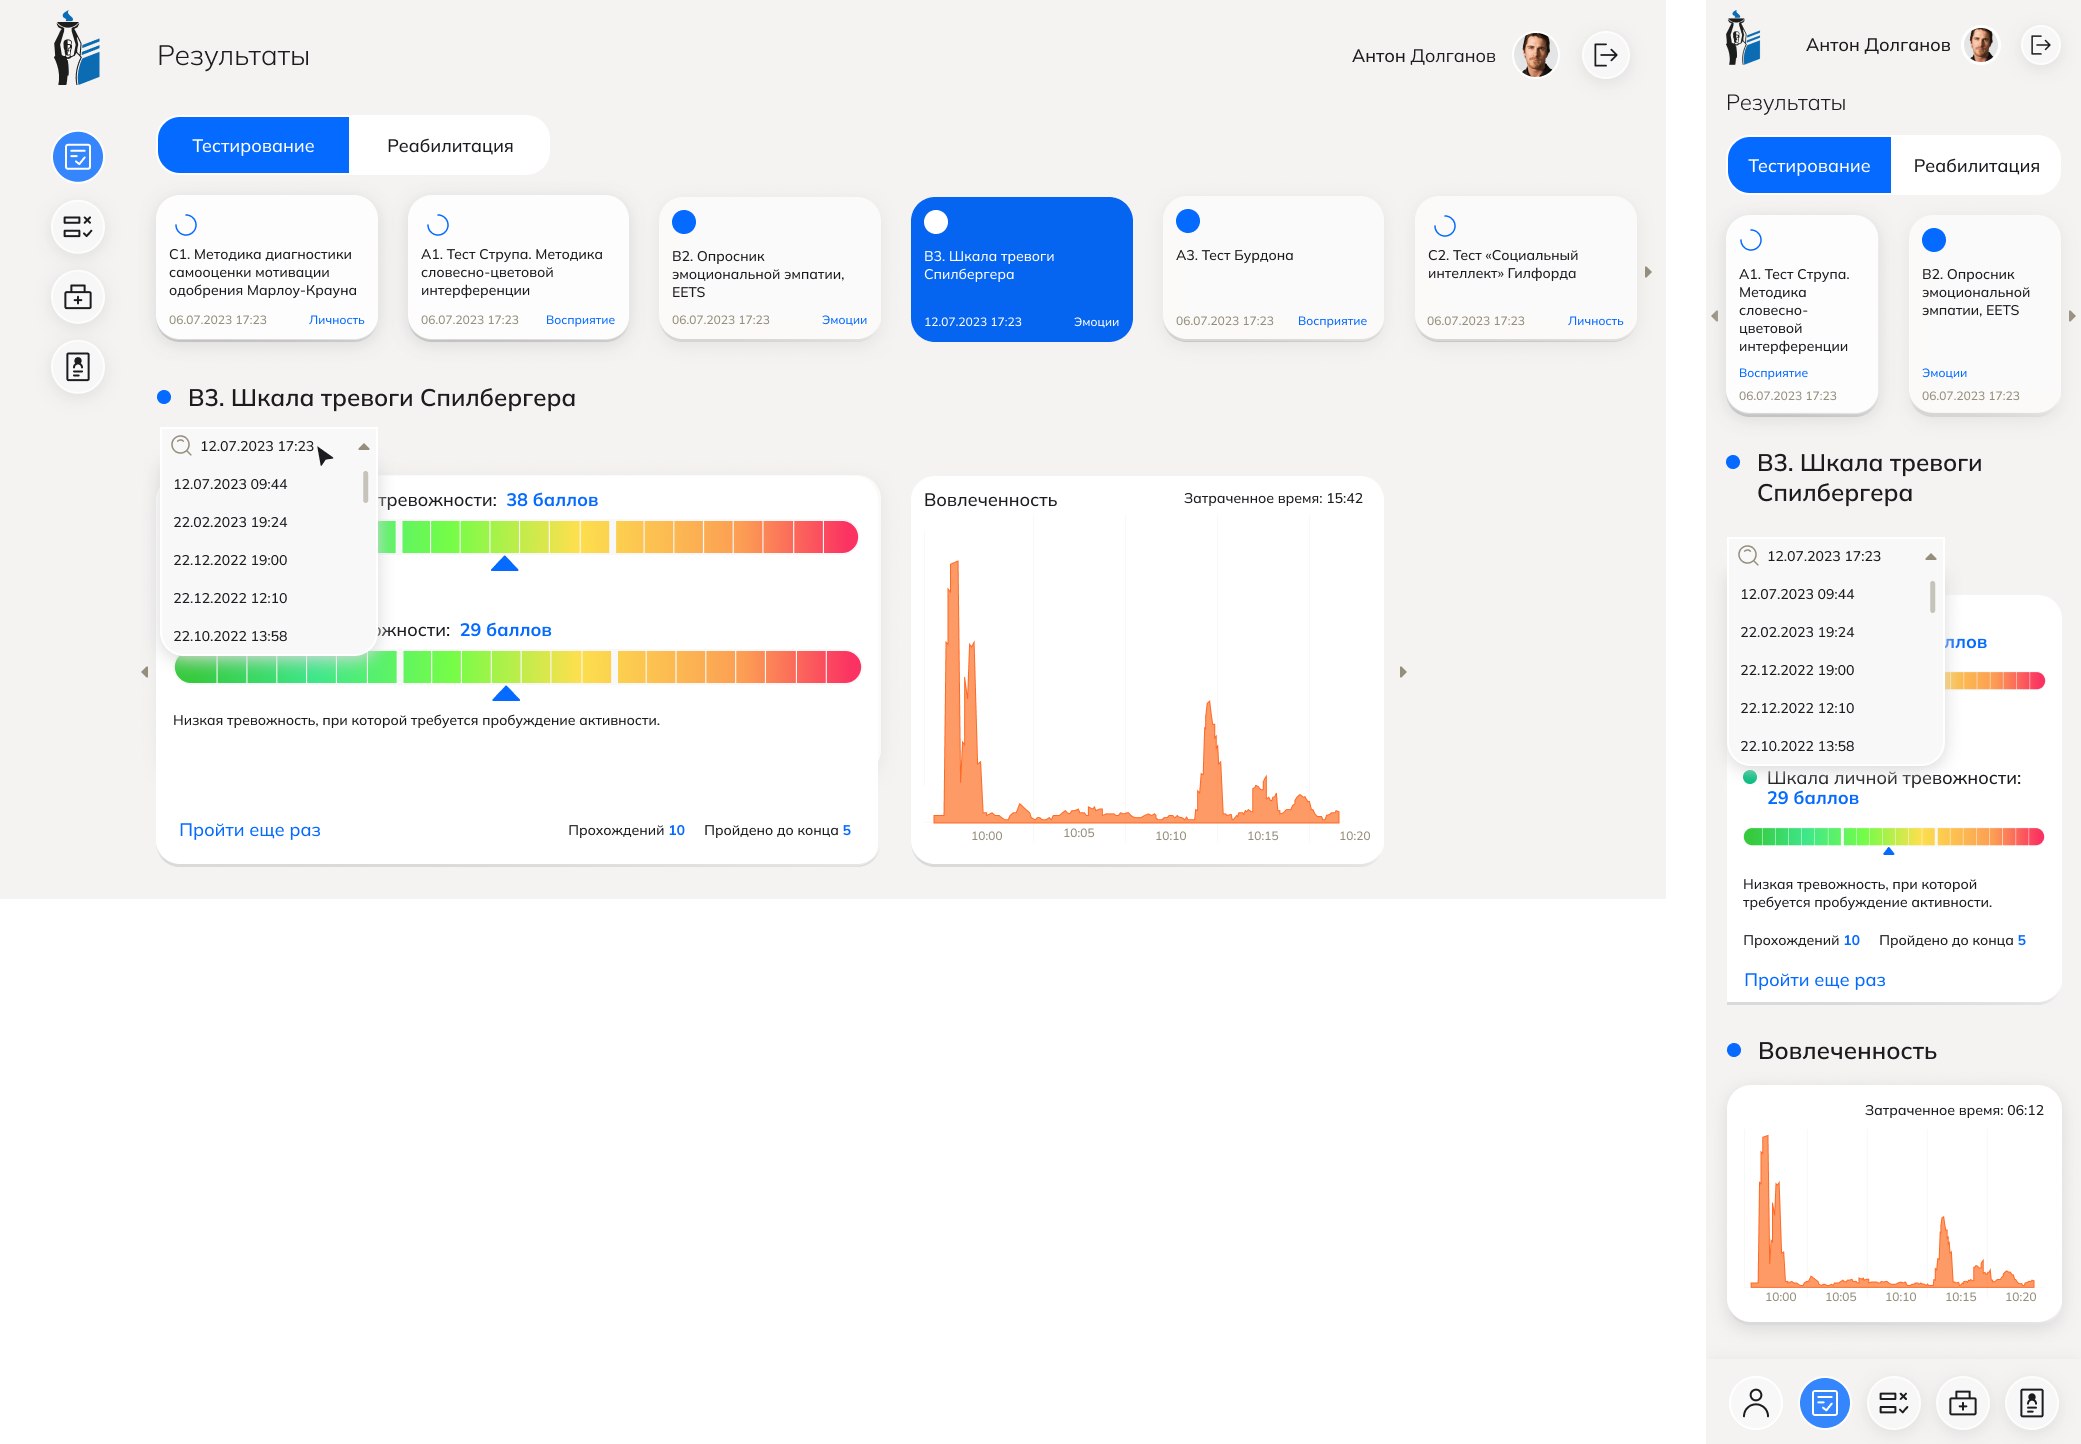Collapse the mobile date dropdown arrow
The width and height of the screenshot is (2081, 1444).
click(1931, 557)
